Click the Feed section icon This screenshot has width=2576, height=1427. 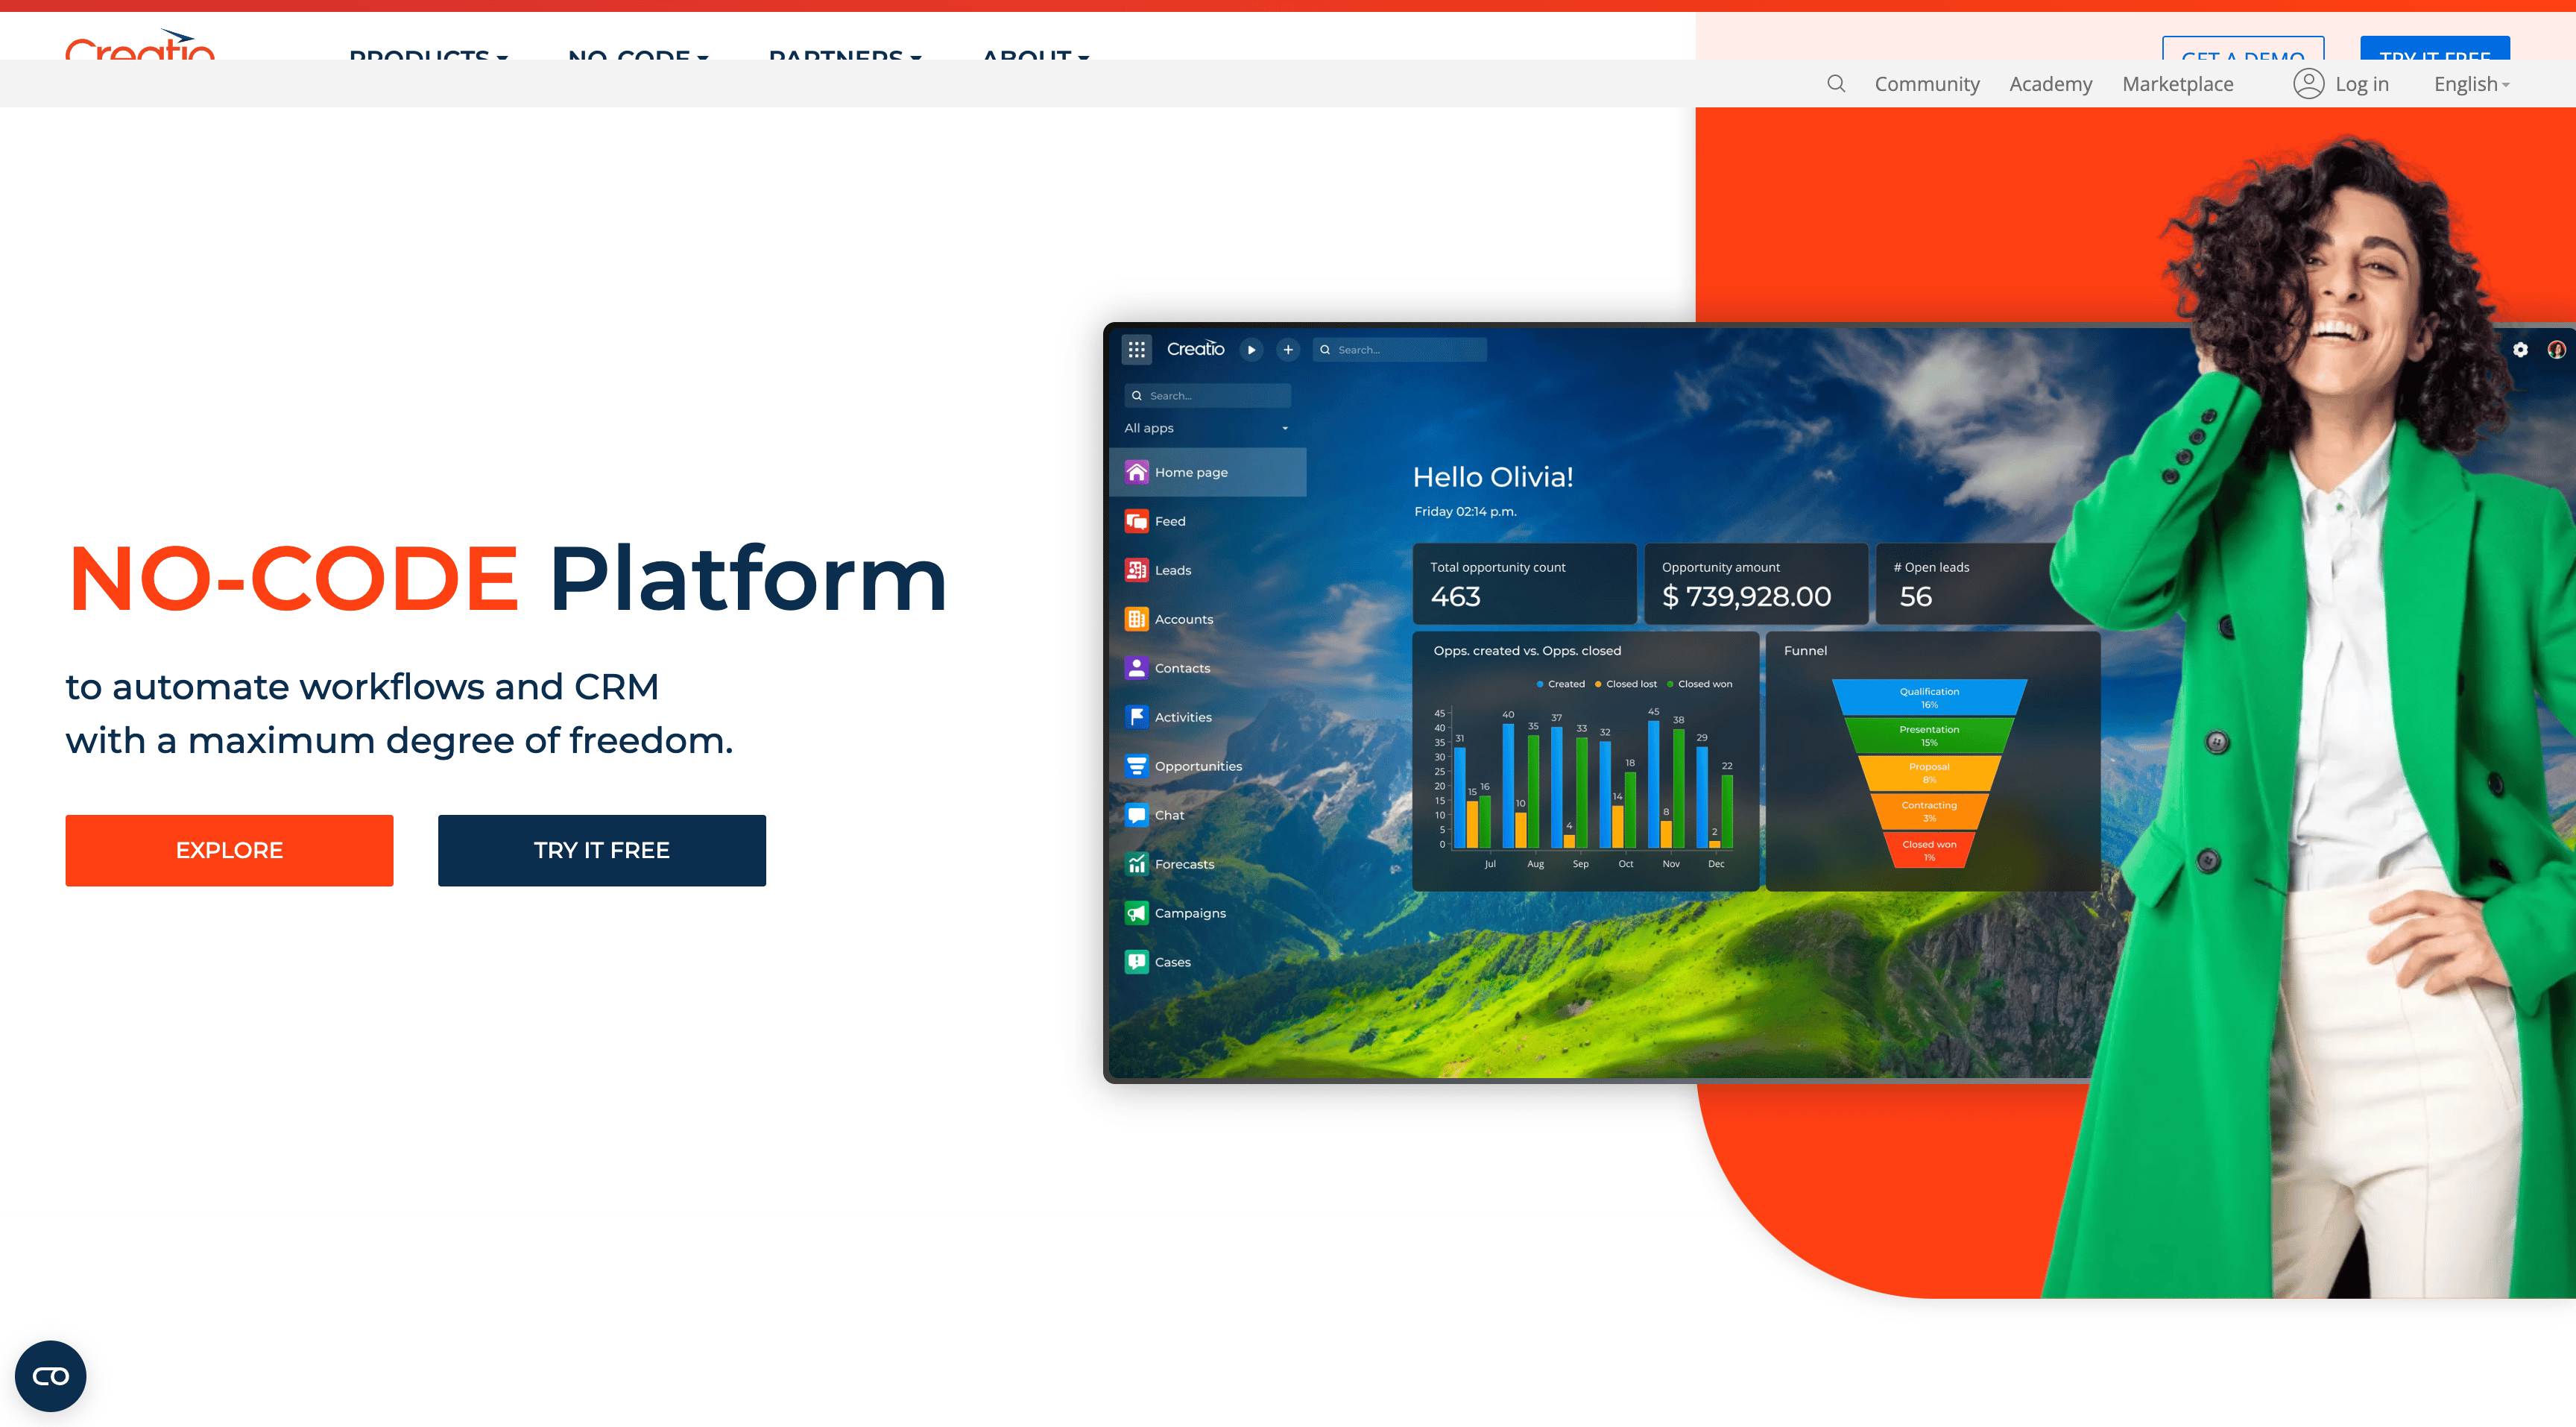pos(1137,521)
